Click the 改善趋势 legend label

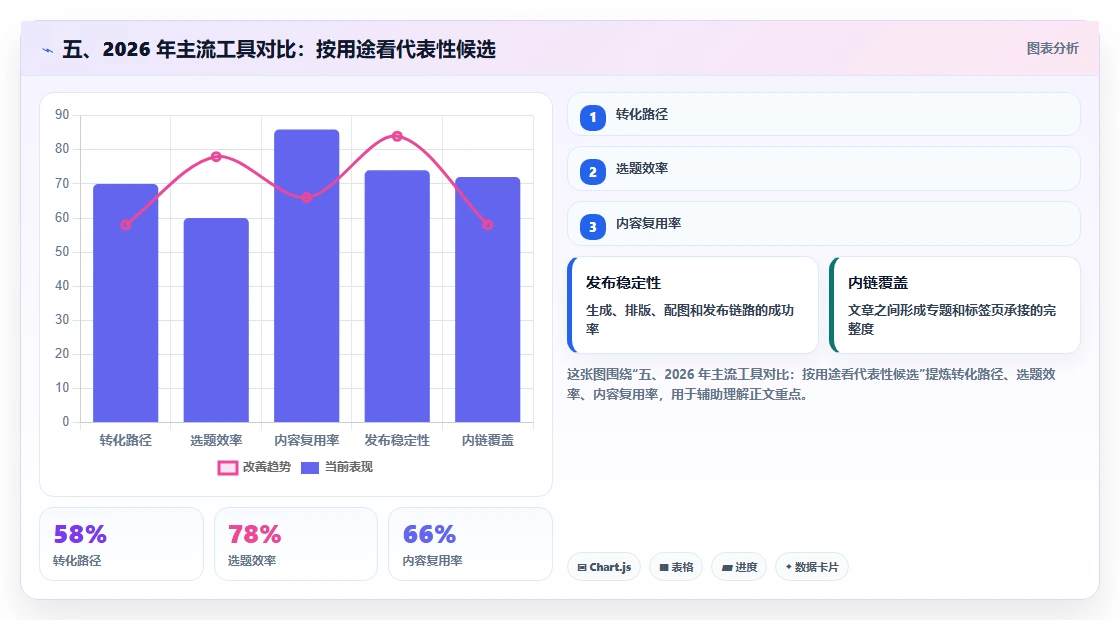tap(267, 467)
